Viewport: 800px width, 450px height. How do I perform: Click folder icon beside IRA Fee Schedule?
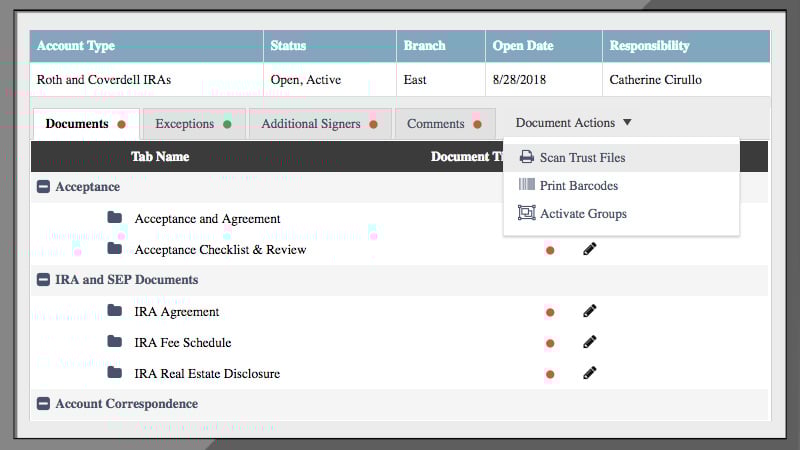[115, 342]
